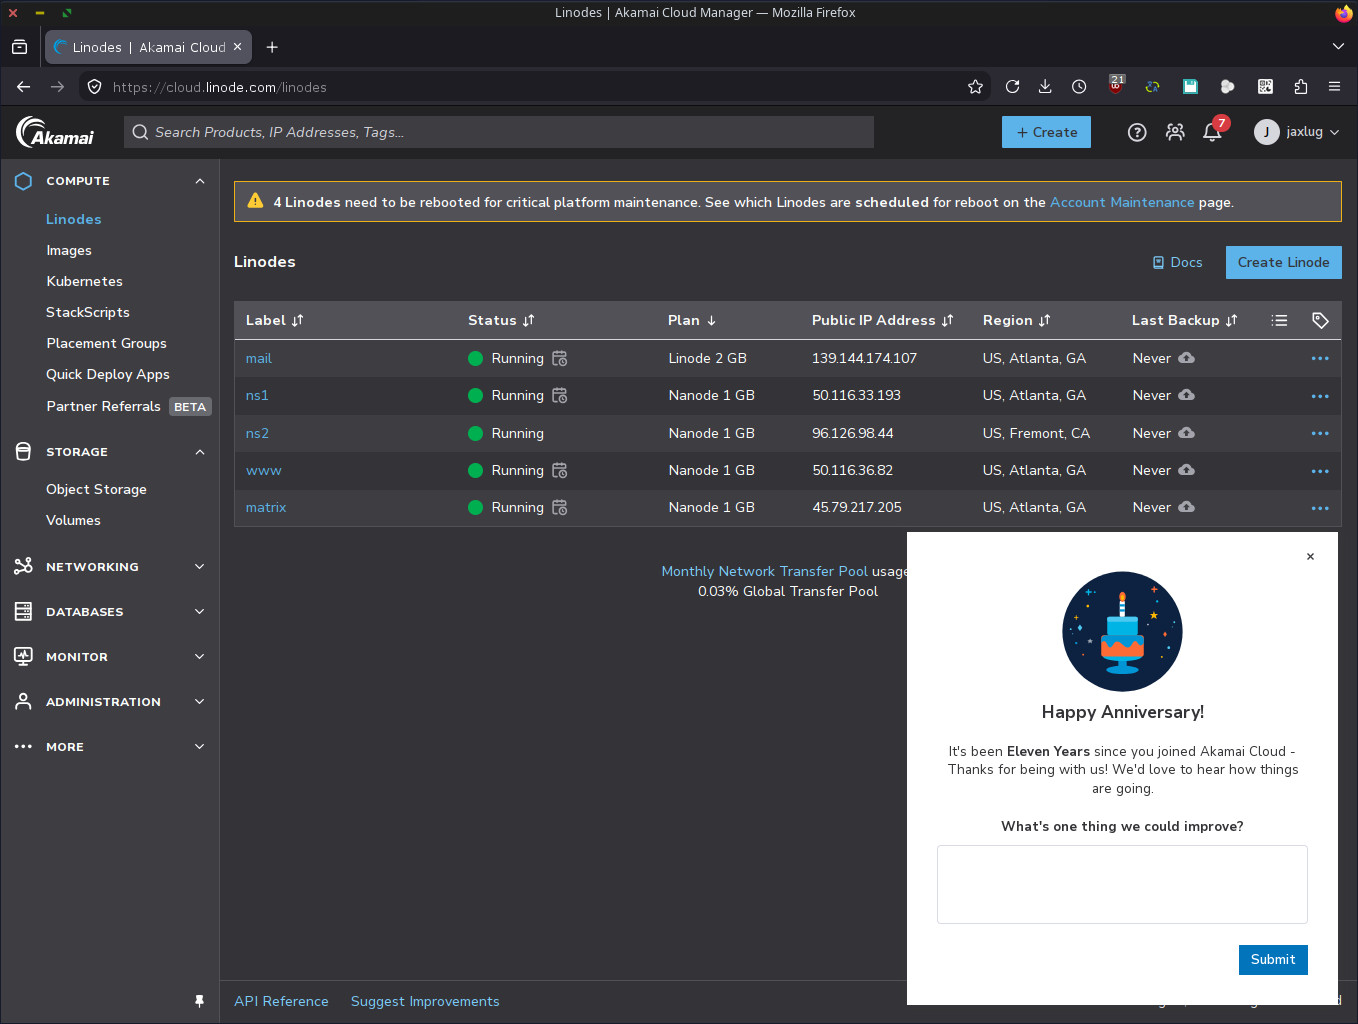
Task: Open maintenance calendar icon for matrix Linode
Action: pyautogui.click(x=560, y=507)
